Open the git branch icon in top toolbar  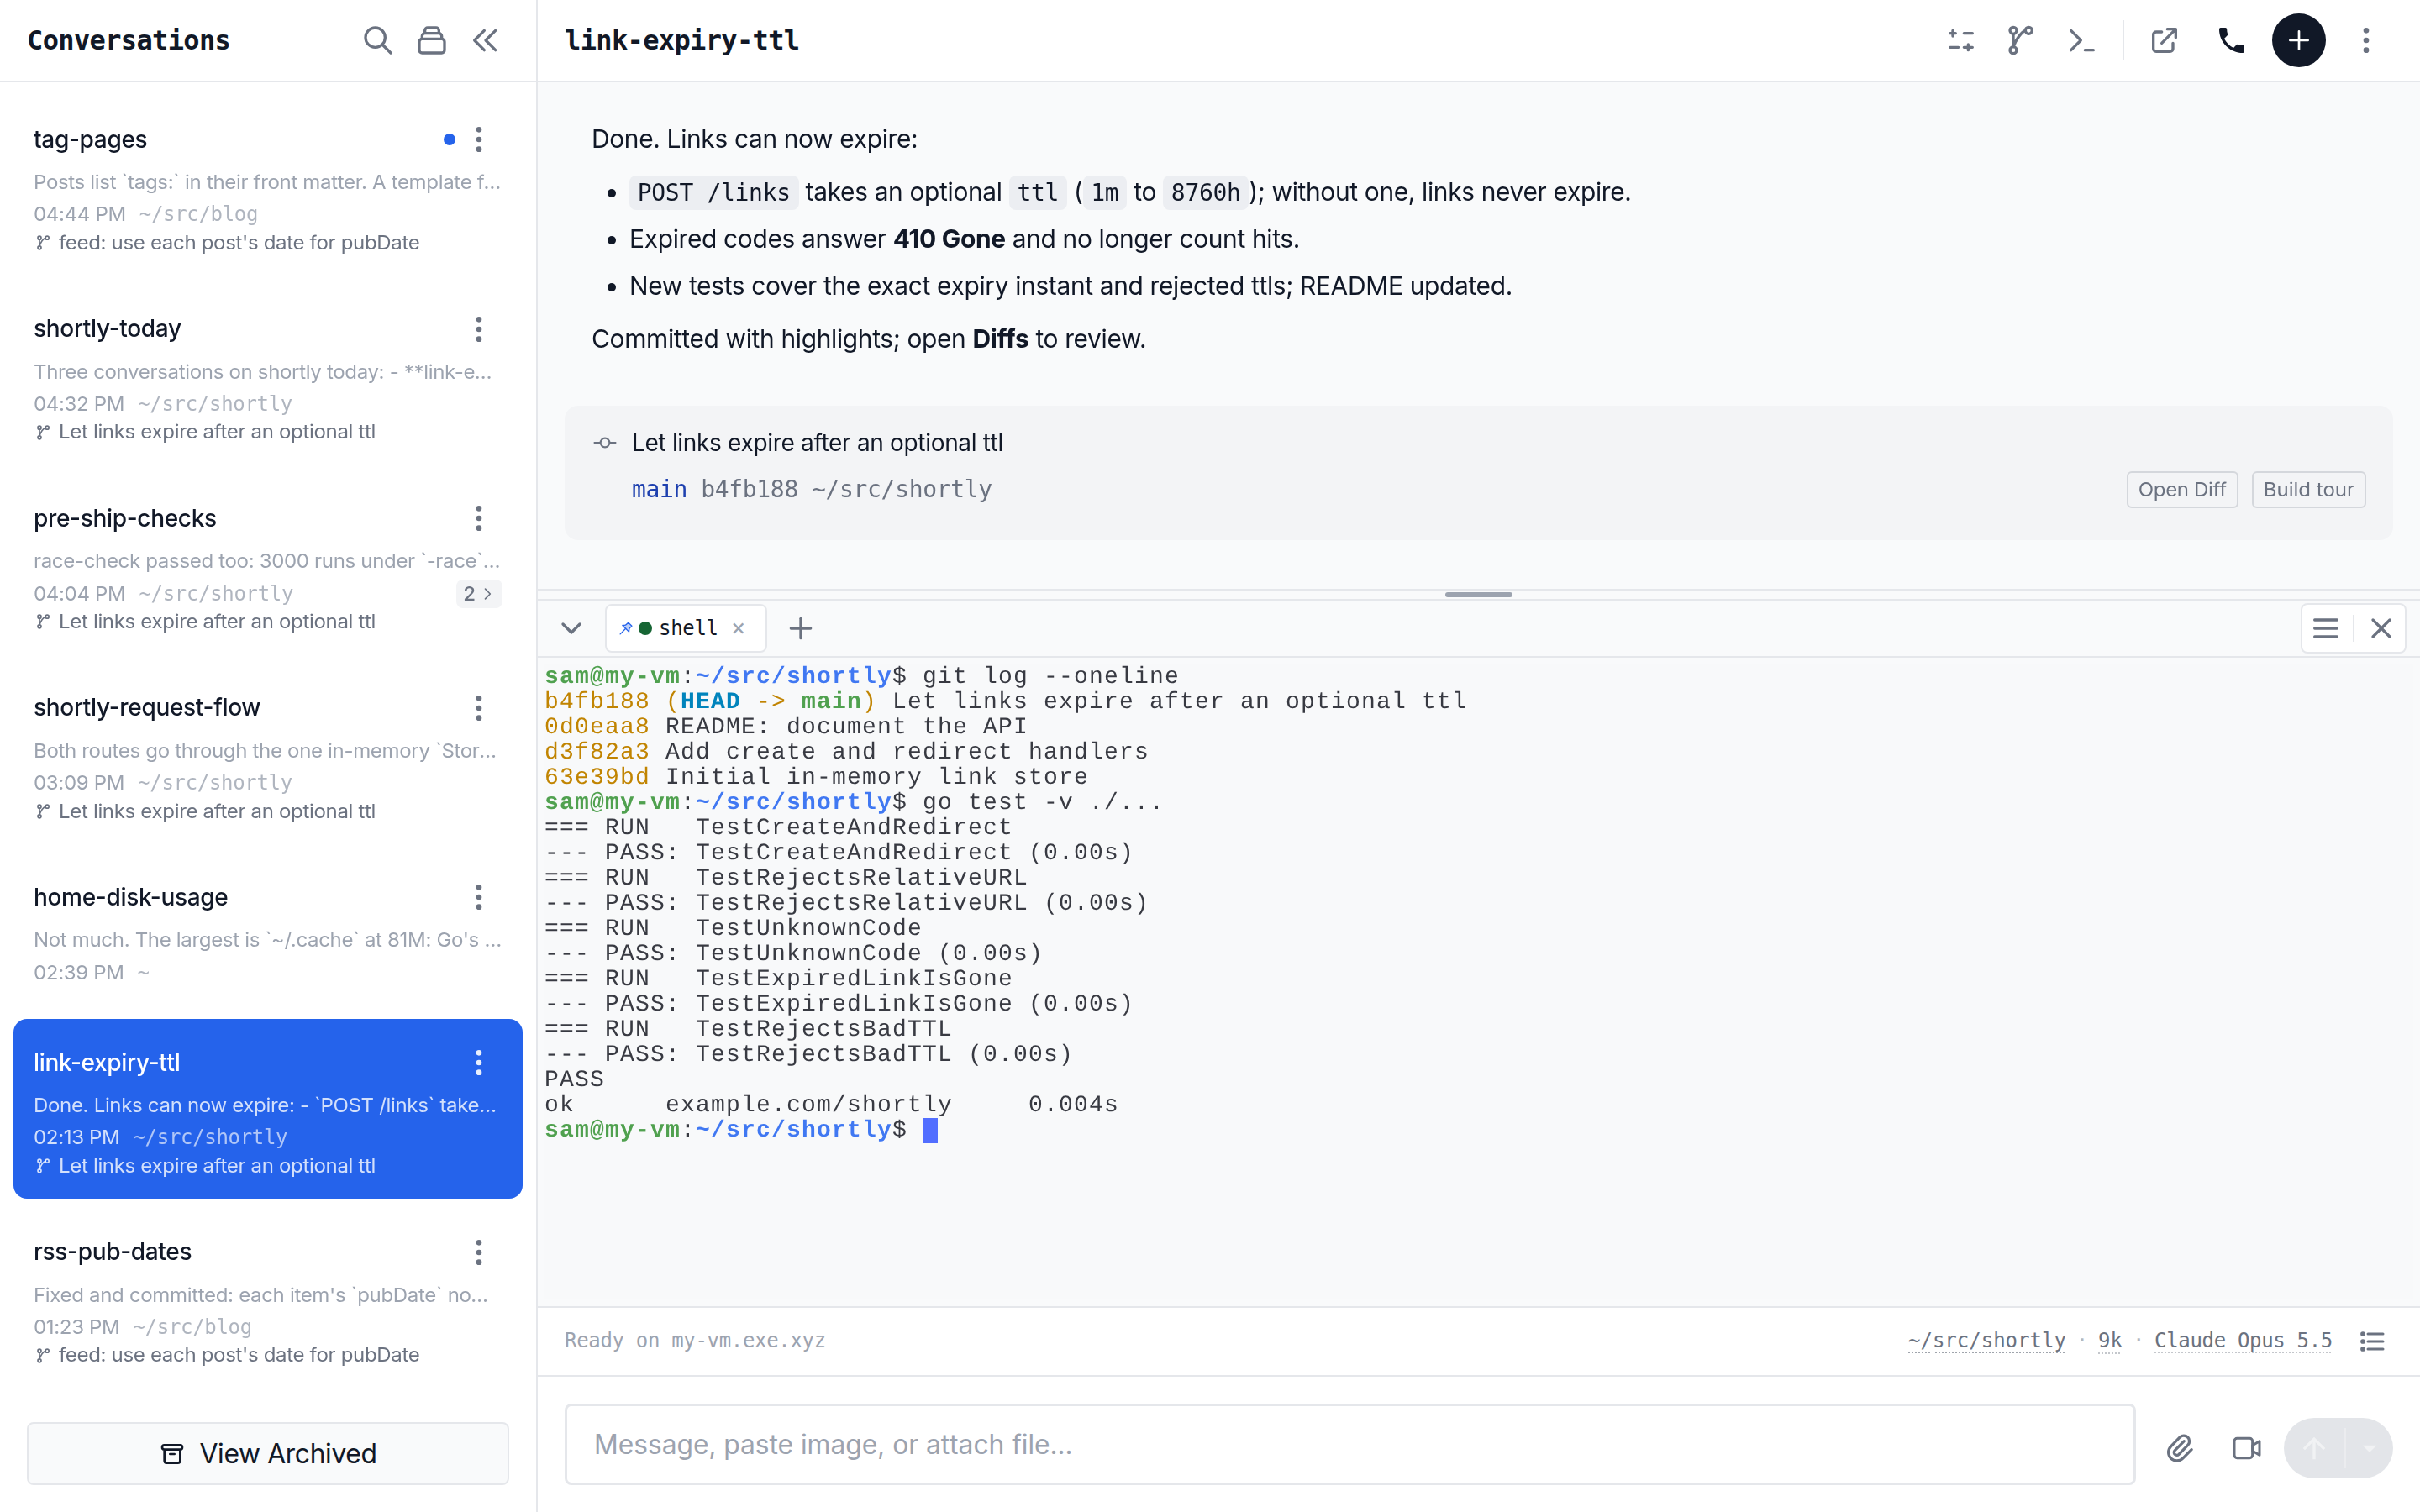[x=2020, y=40]
